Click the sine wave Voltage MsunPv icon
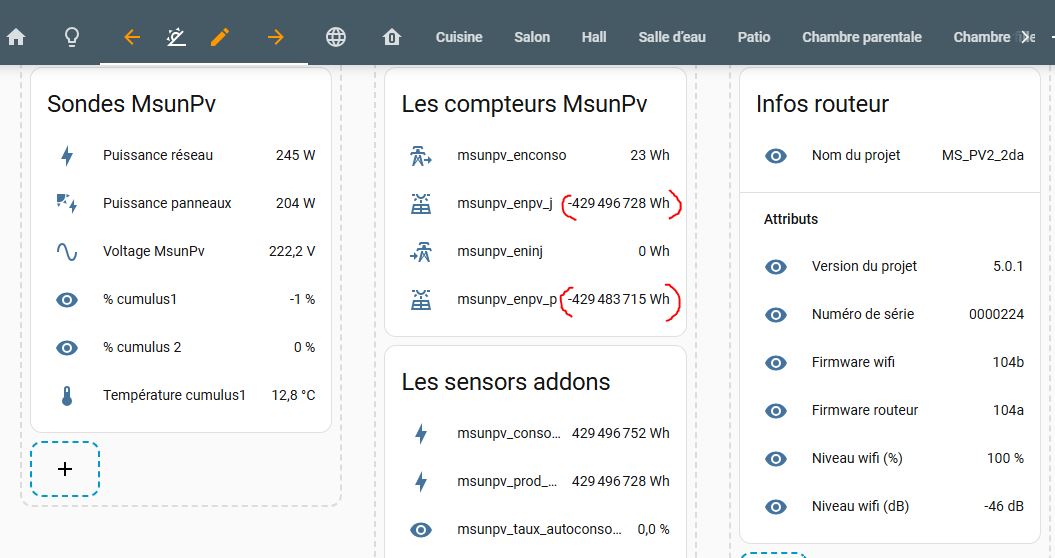This screenshot has height=558, width=1055. tap(67, 251)
